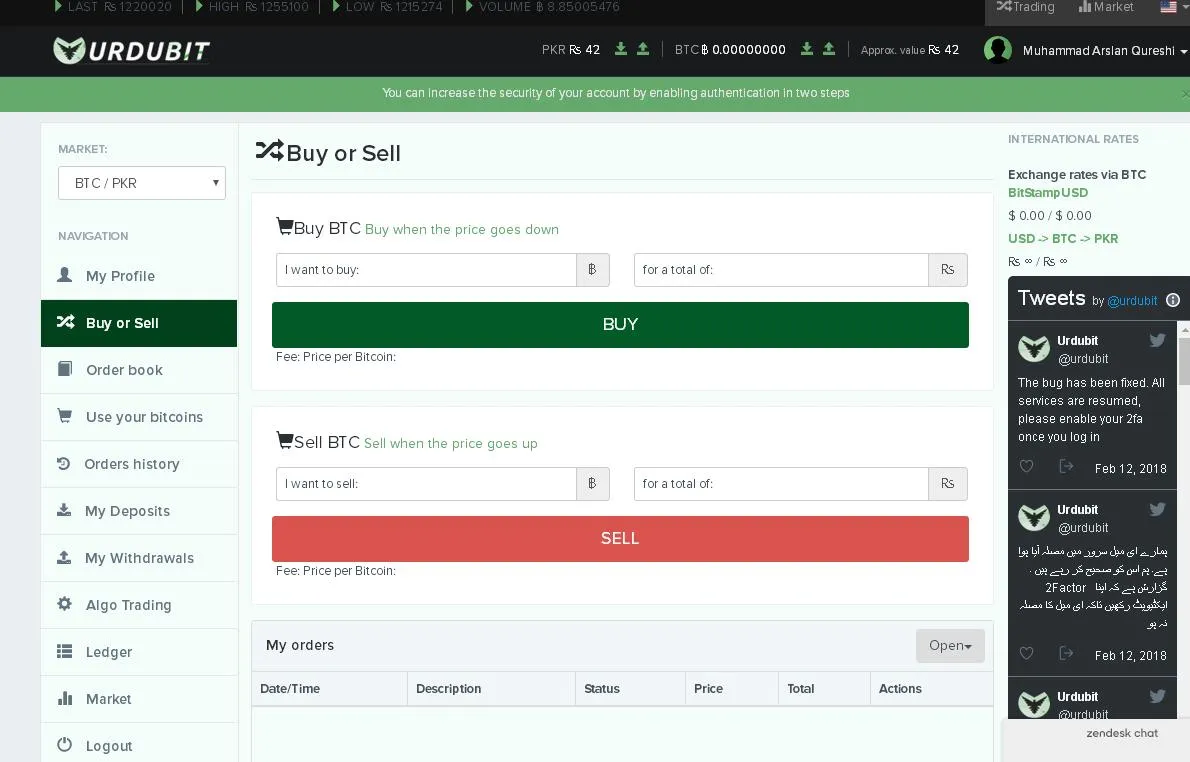Click the green BUY button
Viewport: 1190px width, 762px height.
[620, 325]
